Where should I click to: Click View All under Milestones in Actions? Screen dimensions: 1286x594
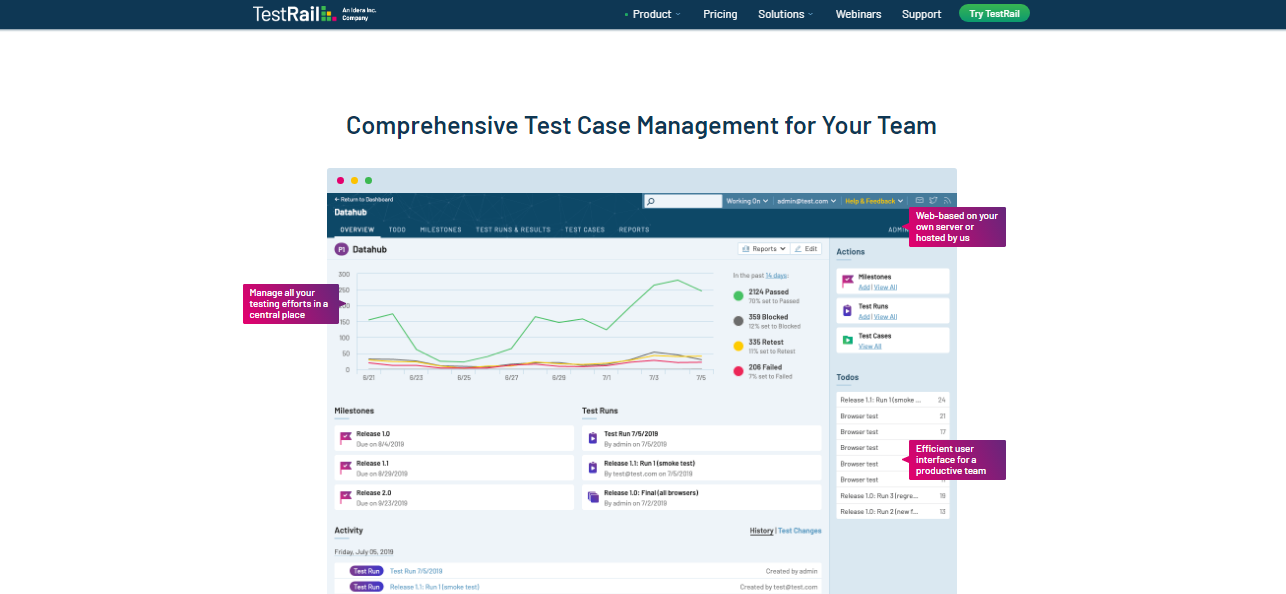885,287
